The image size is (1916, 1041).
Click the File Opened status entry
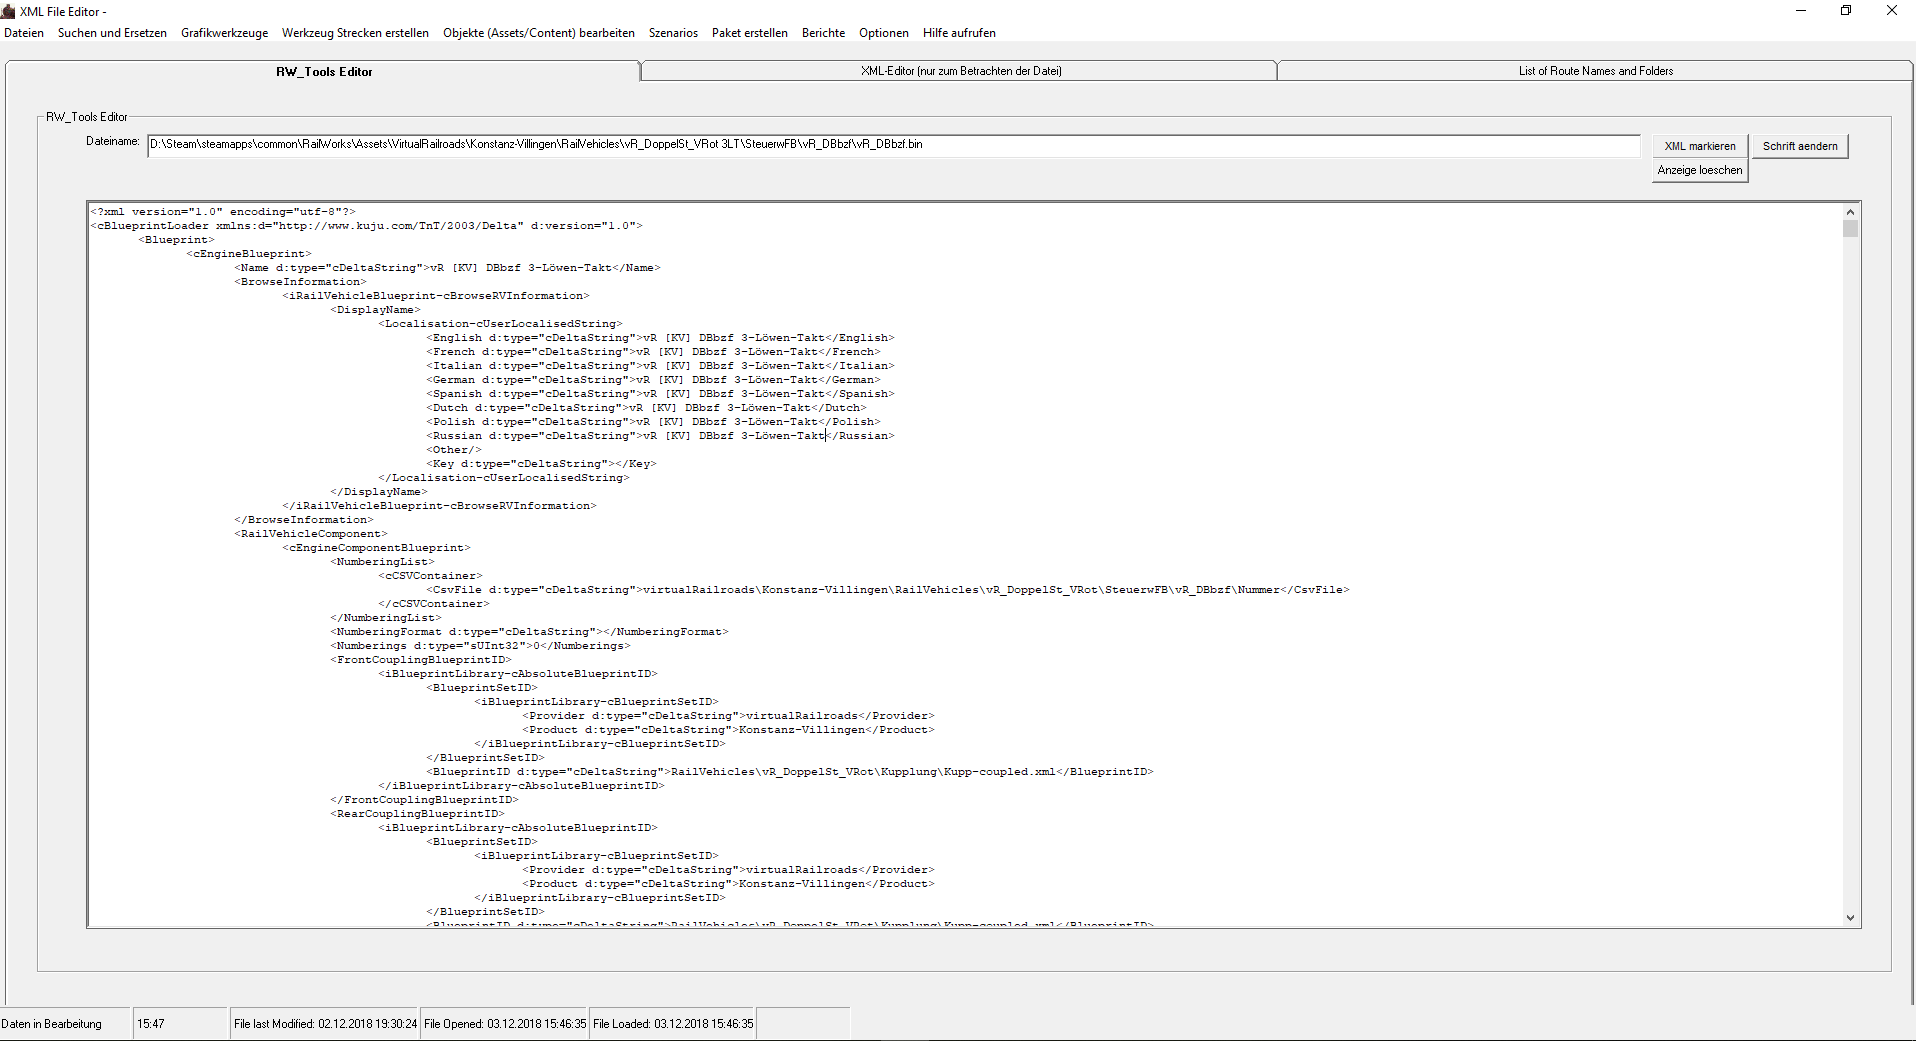click(x=505, y=1024)
